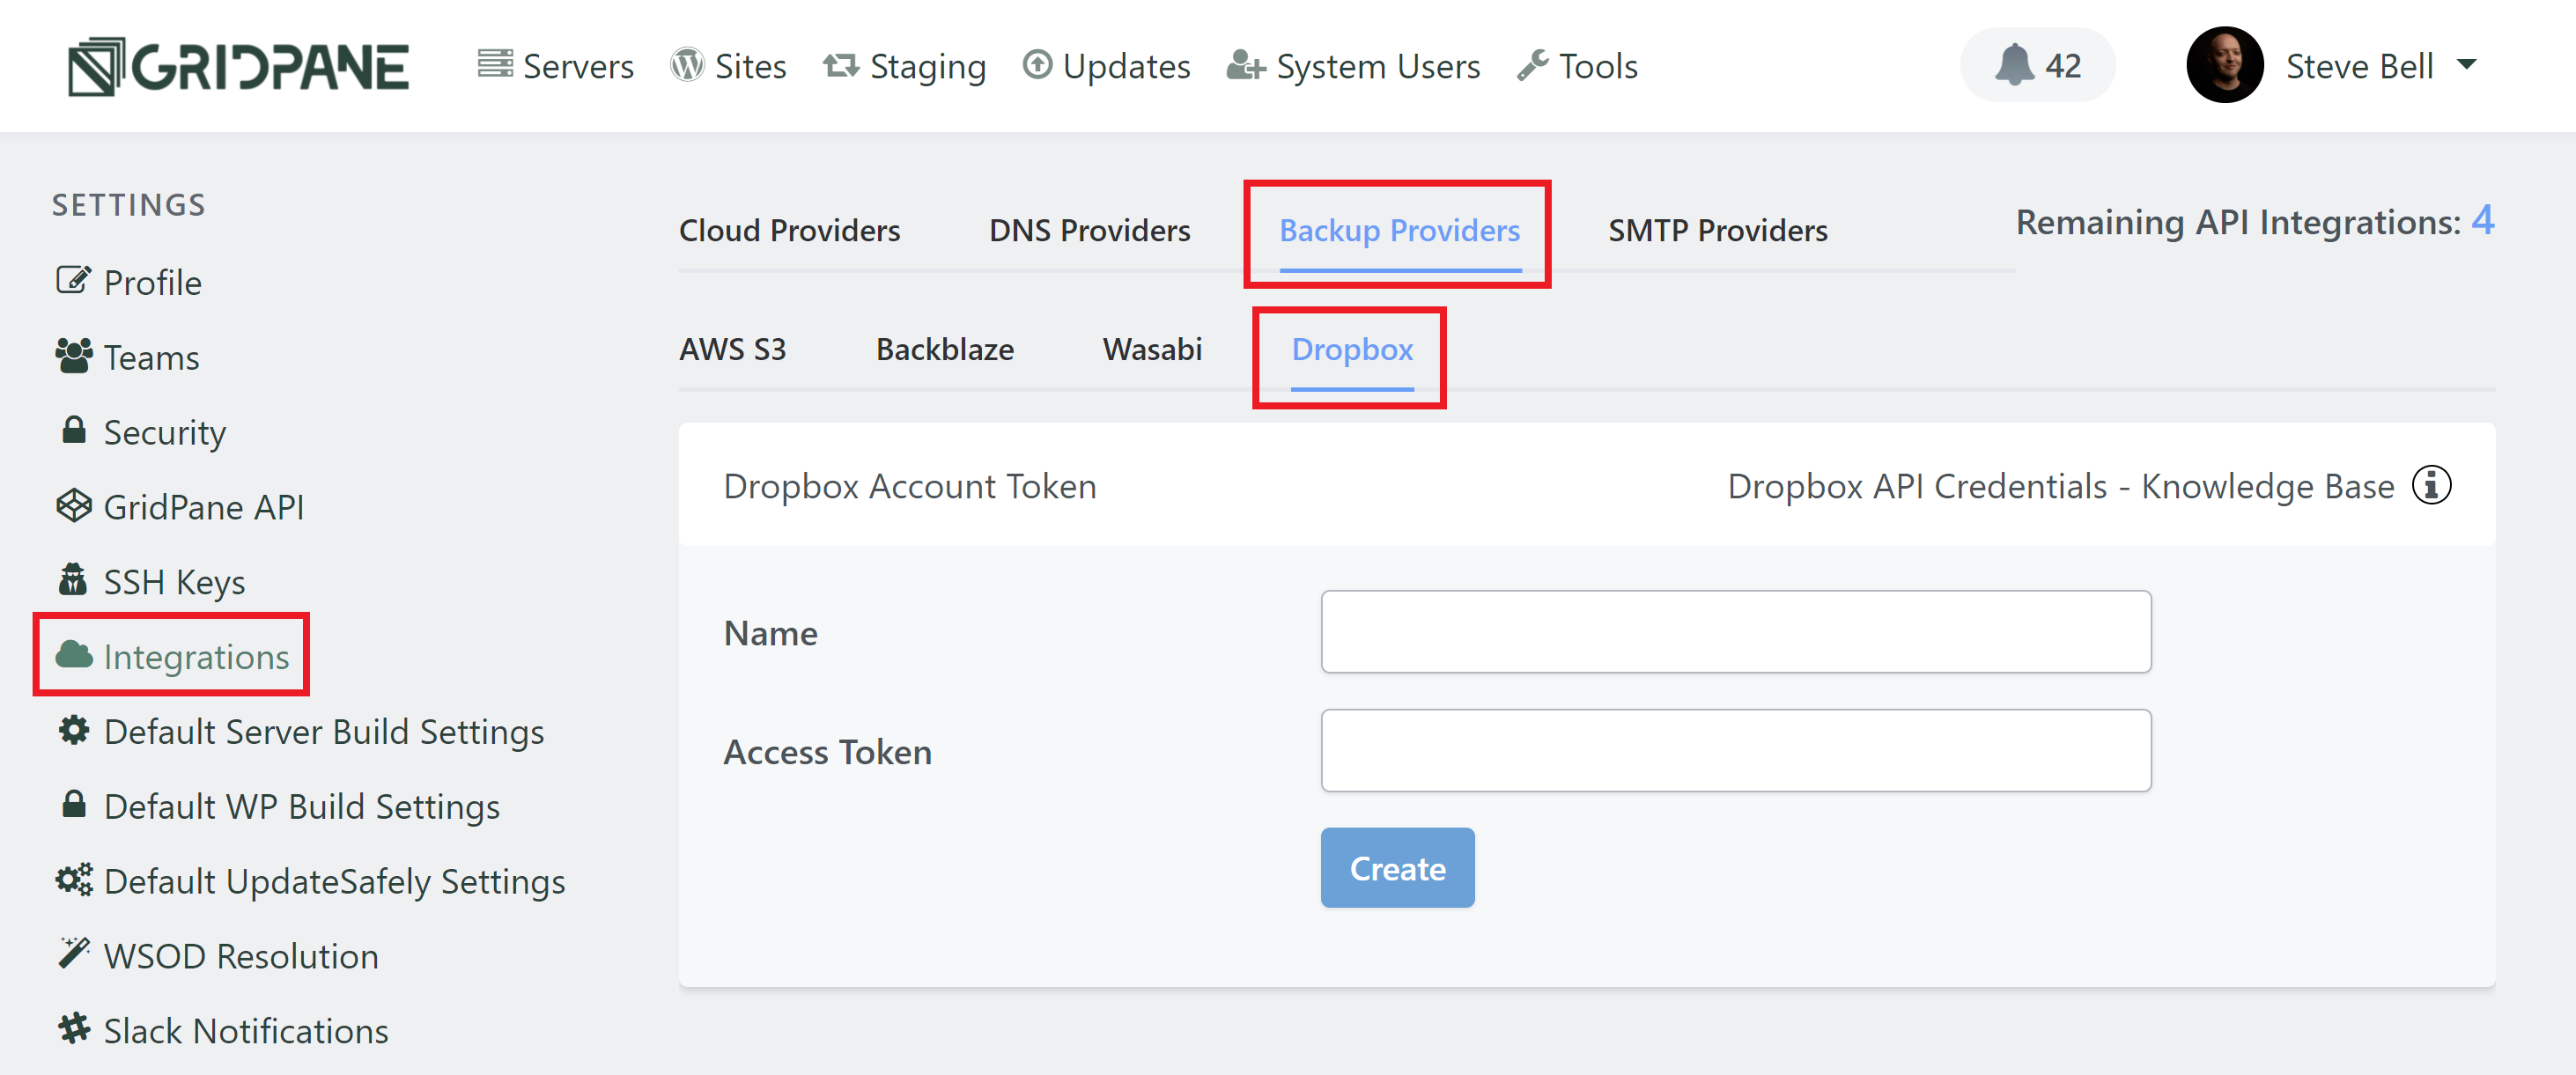
Task: Open Default WP Build Settings
Action: (280, 807)
